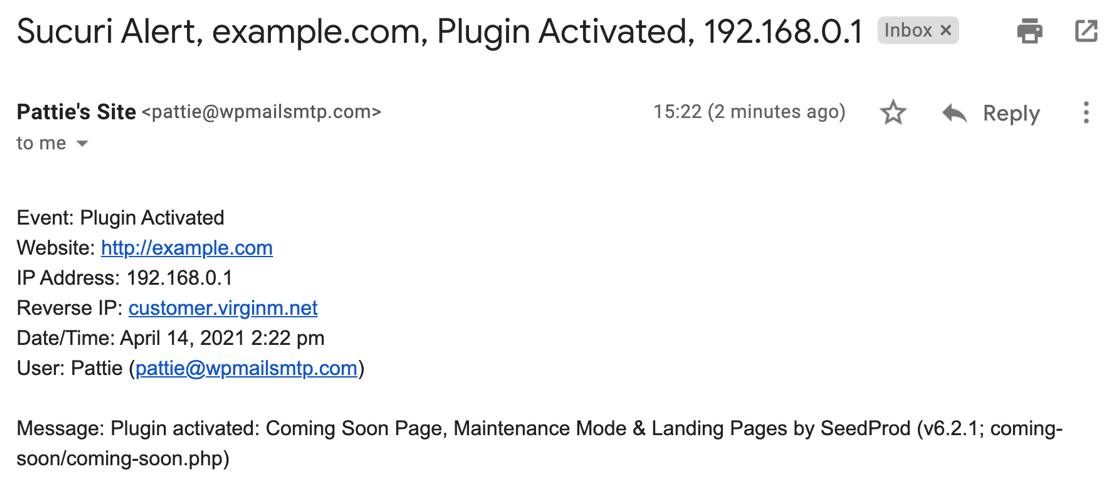The height and width of the screenshot is (488, 1116).
Task: Click the email subject line Sucuri Alert
Action: [x=439, y=31]
